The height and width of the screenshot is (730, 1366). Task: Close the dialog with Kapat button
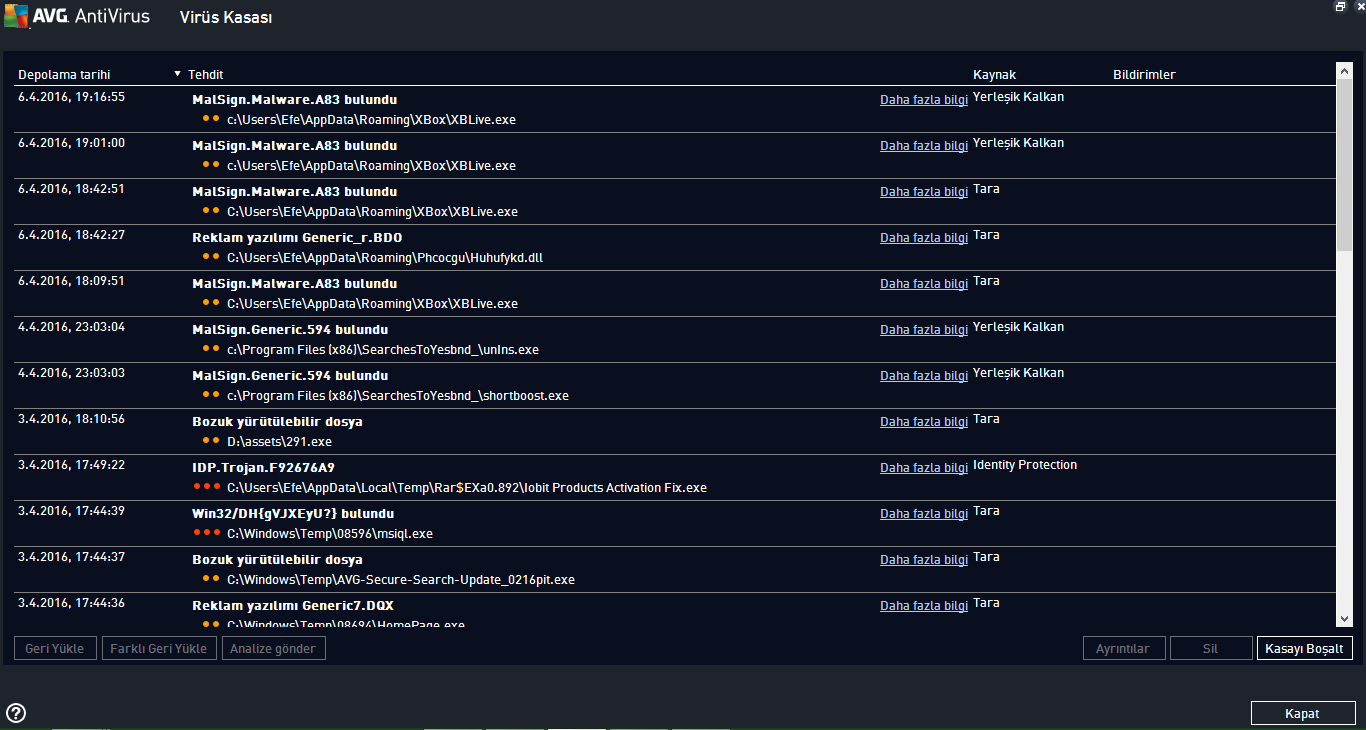click(1303, 713)
